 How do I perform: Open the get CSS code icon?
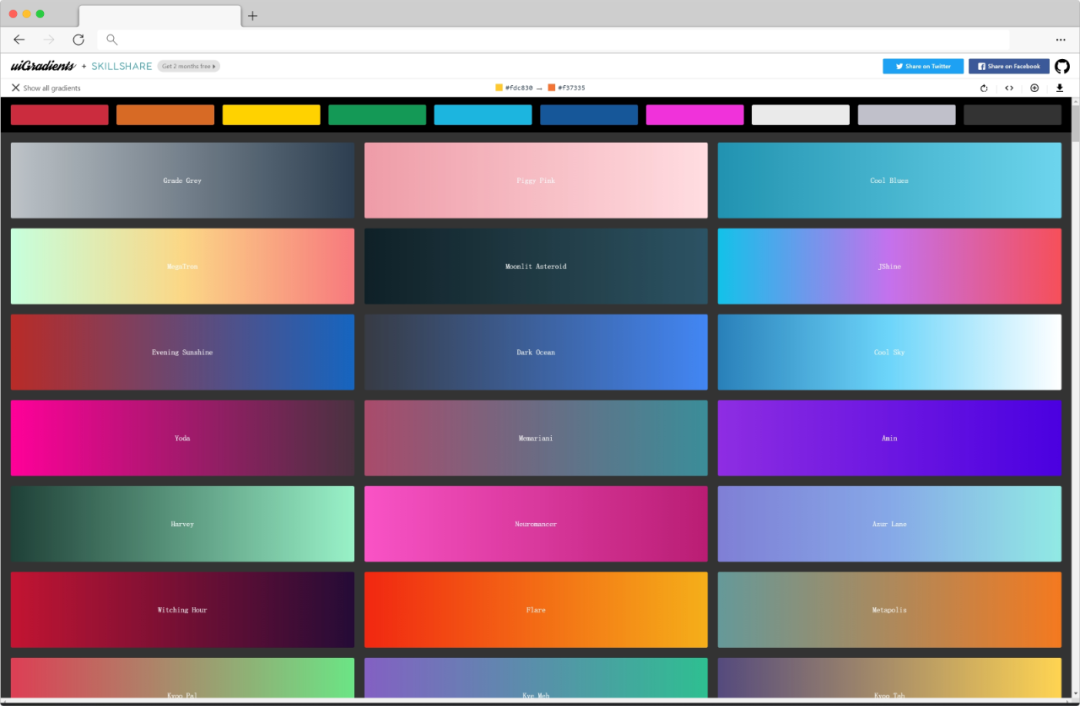click(1009, 88)
